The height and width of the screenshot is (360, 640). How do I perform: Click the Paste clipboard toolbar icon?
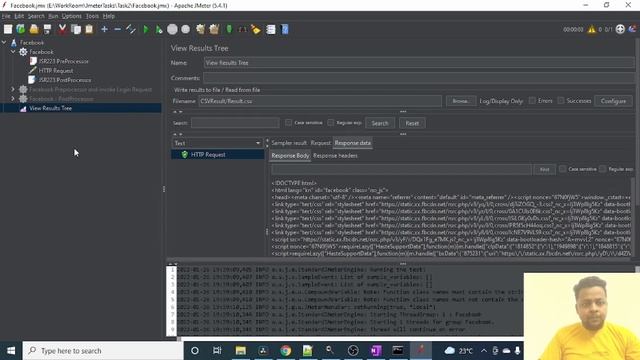pyautogui.click(x=89, y=29)
